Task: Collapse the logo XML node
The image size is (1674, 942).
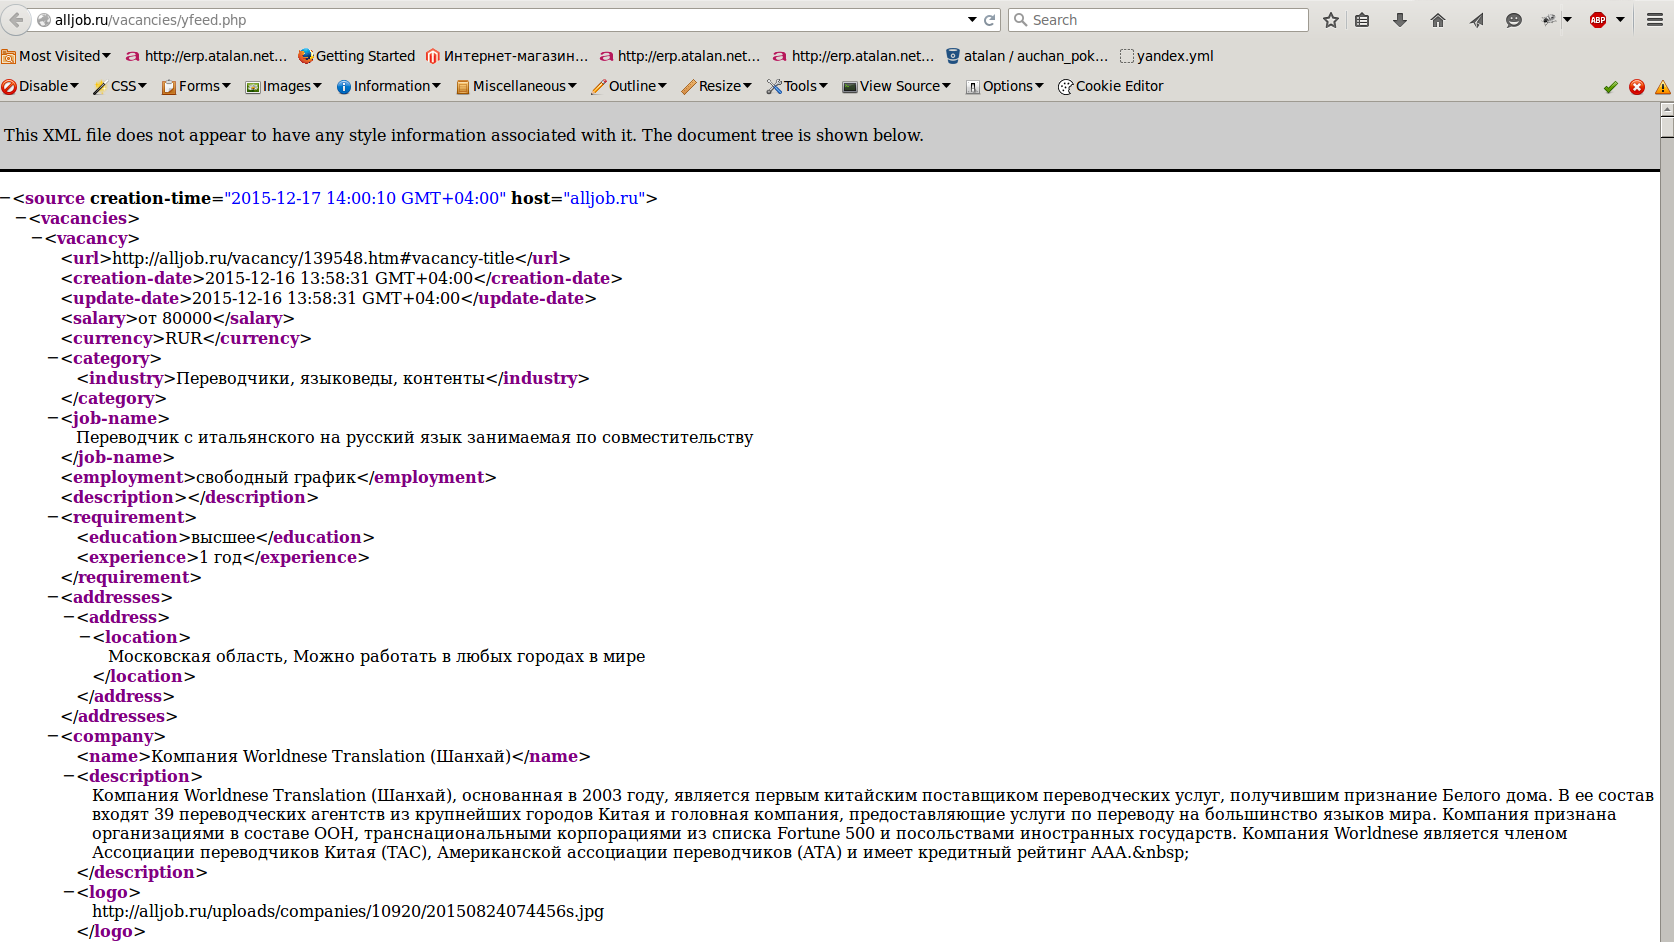Action: click(x=69, y=892)
